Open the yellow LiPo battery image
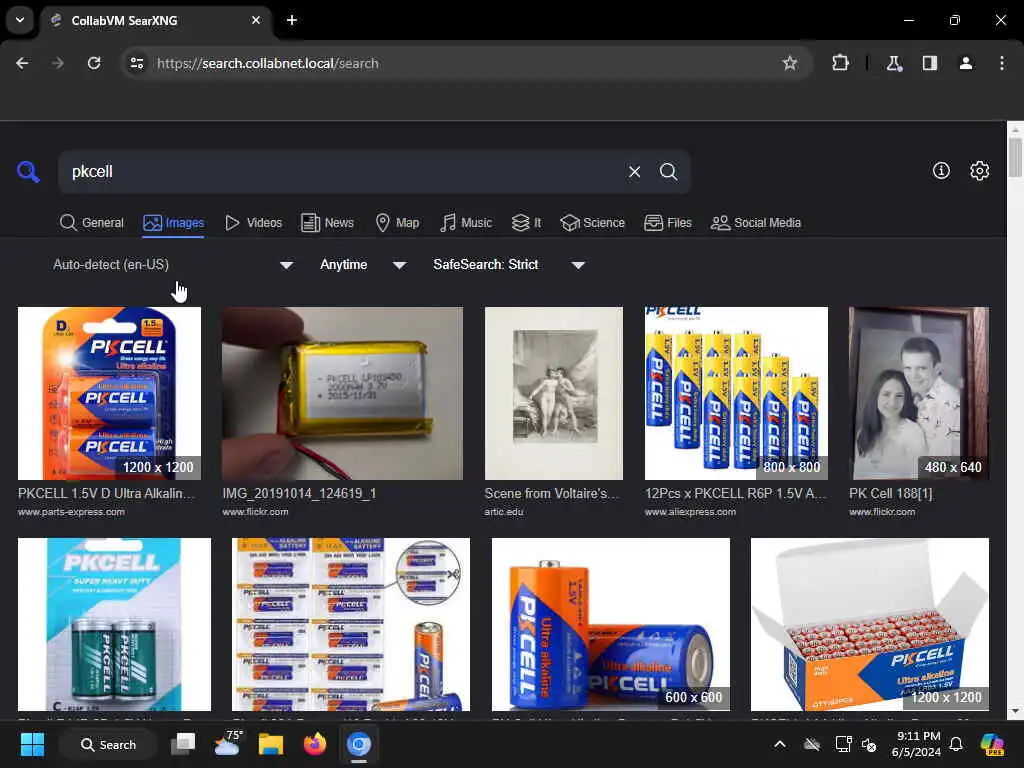The width and height of the screenshot is (1024, 768). pos(342,393)
